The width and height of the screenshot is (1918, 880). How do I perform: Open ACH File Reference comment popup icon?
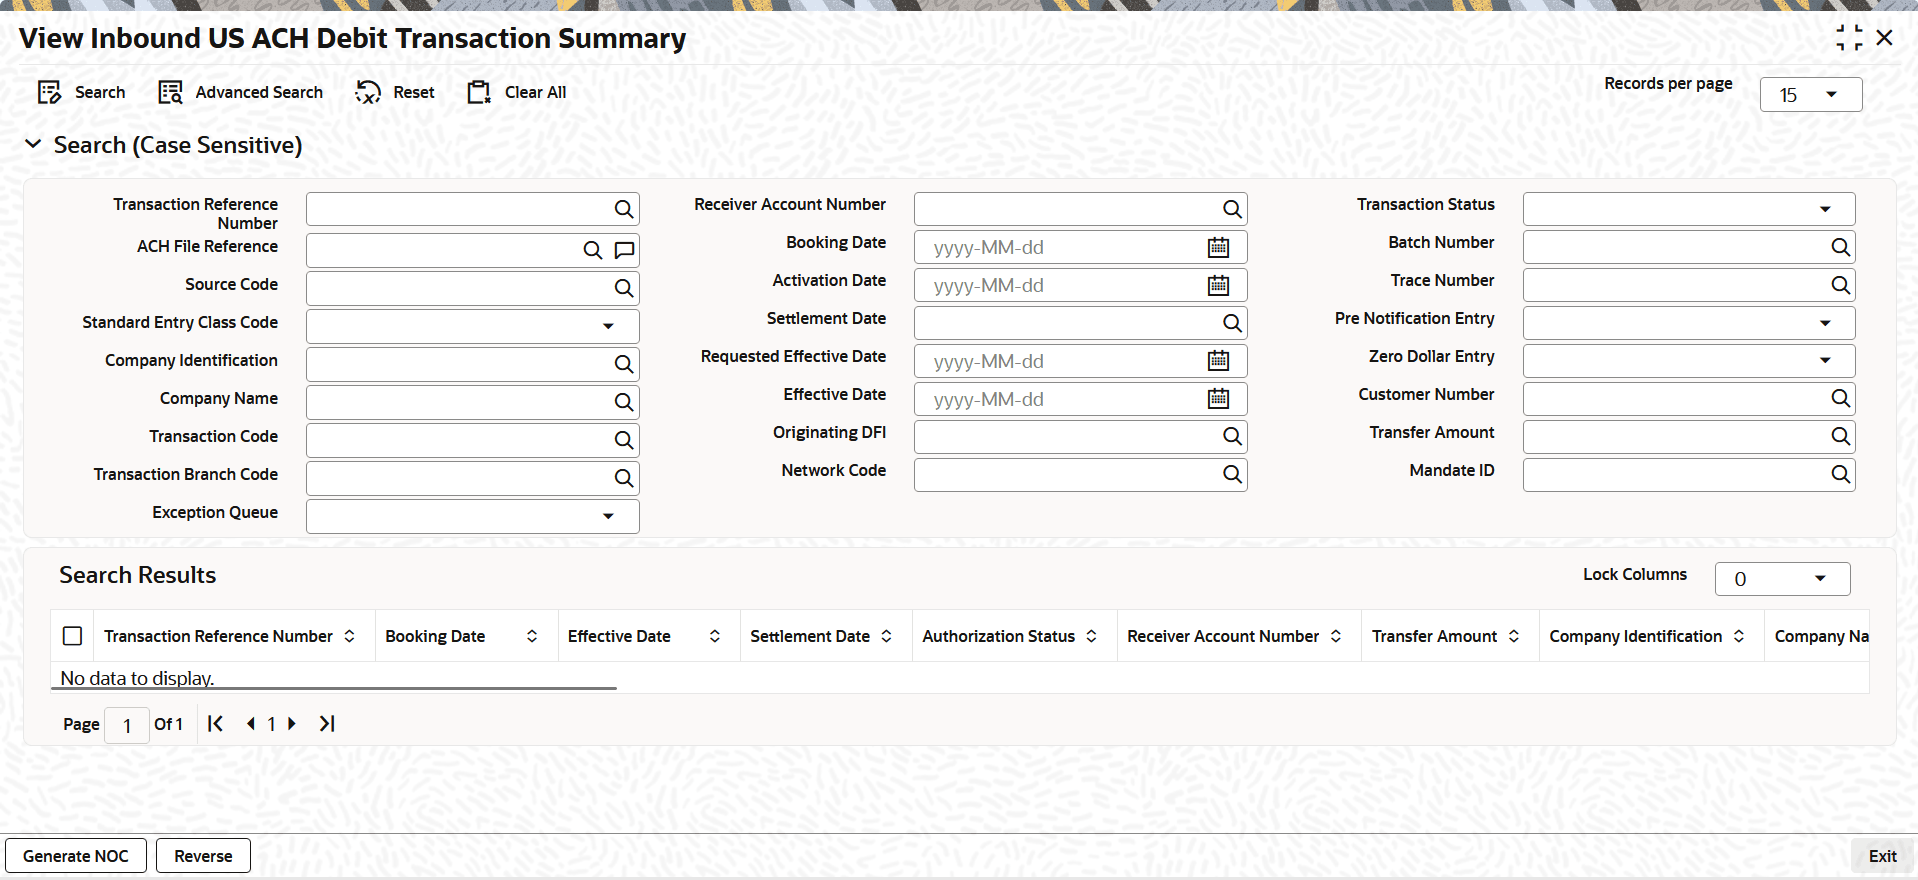pos(625,250)
